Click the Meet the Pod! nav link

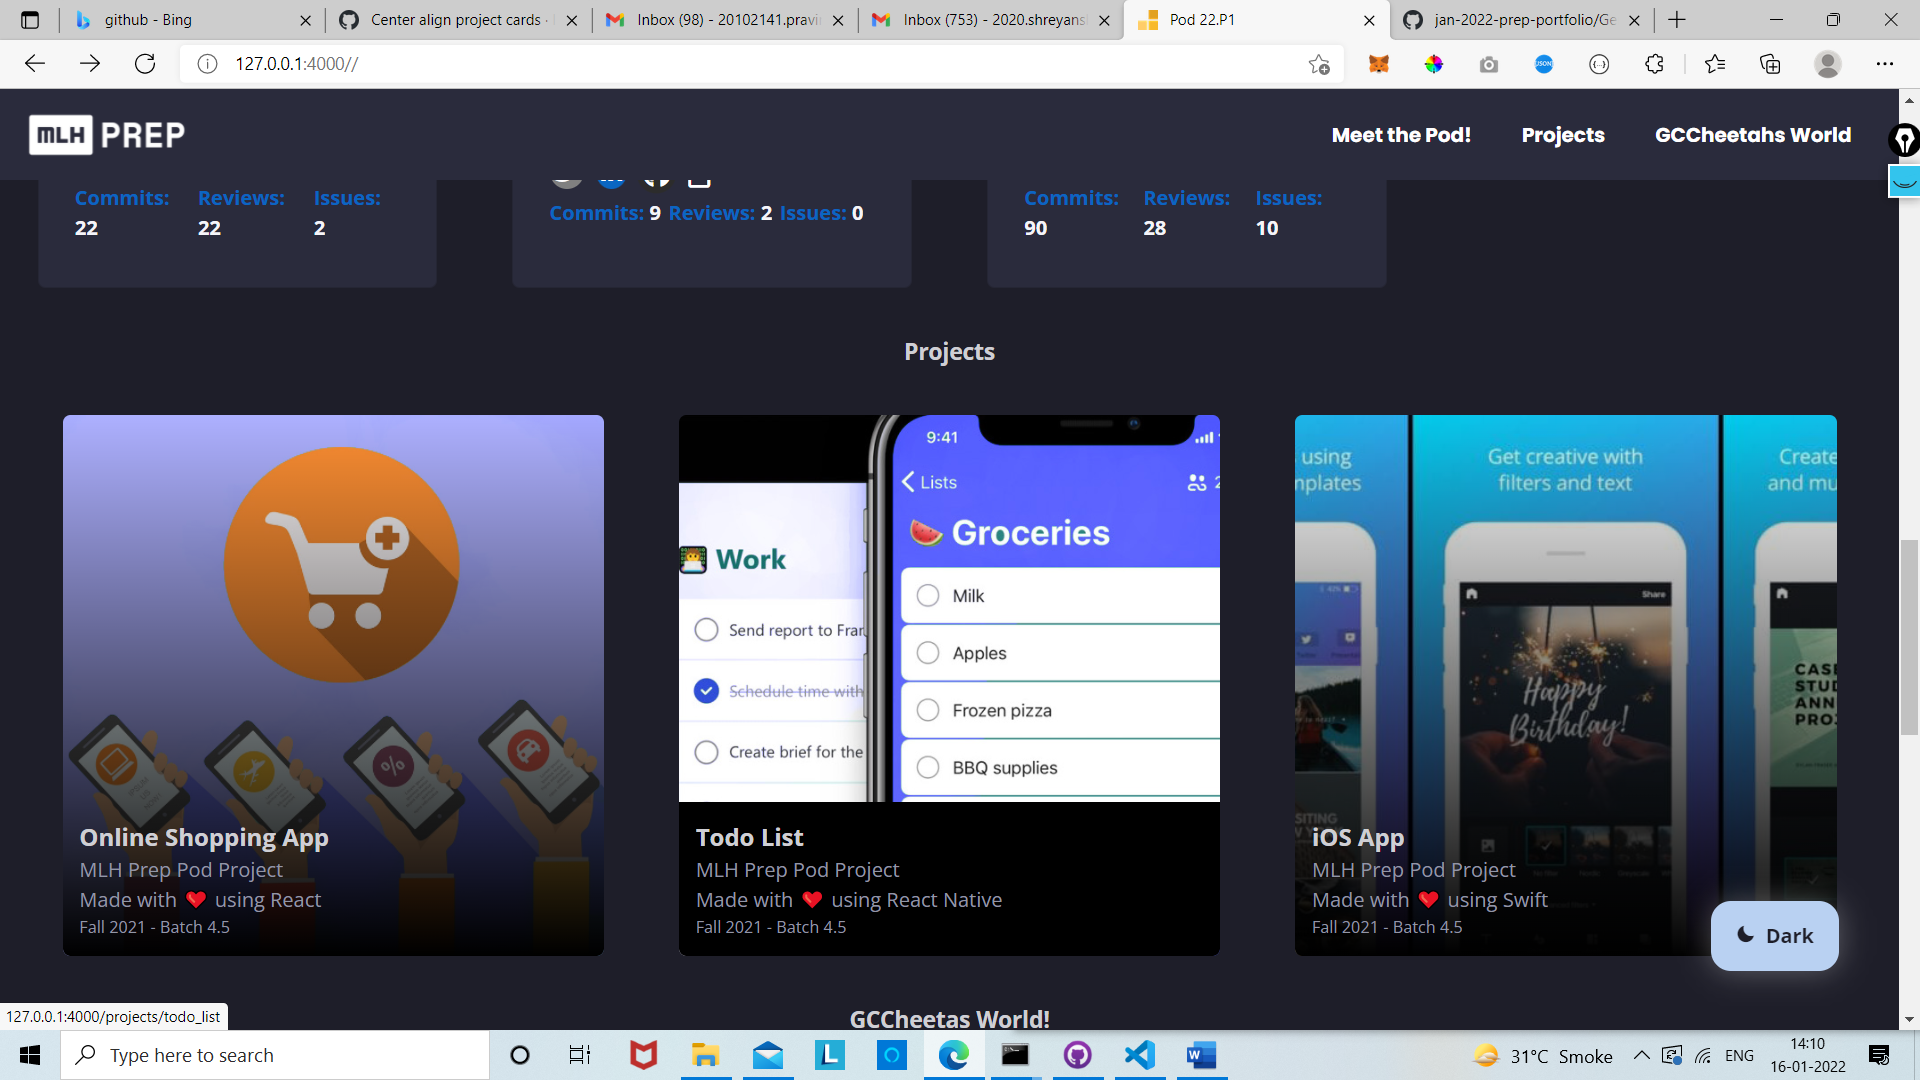(x=1400, y=135)
